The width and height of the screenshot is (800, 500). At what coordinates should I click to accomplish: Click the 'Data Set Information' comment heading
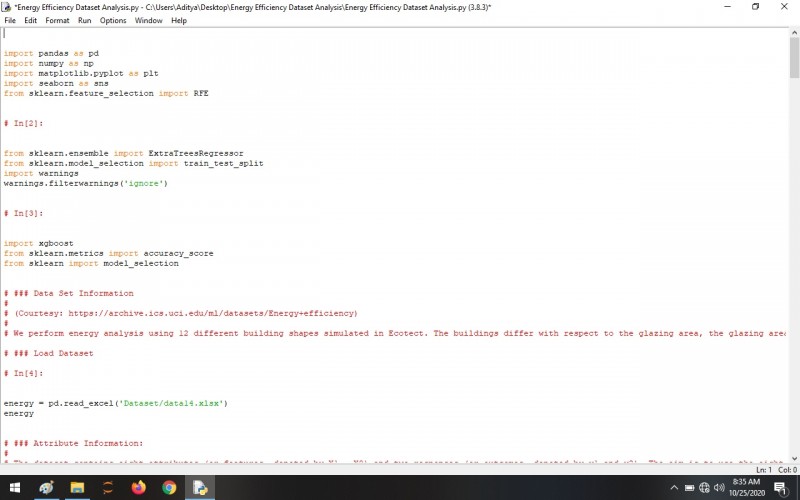coord(68,293)
